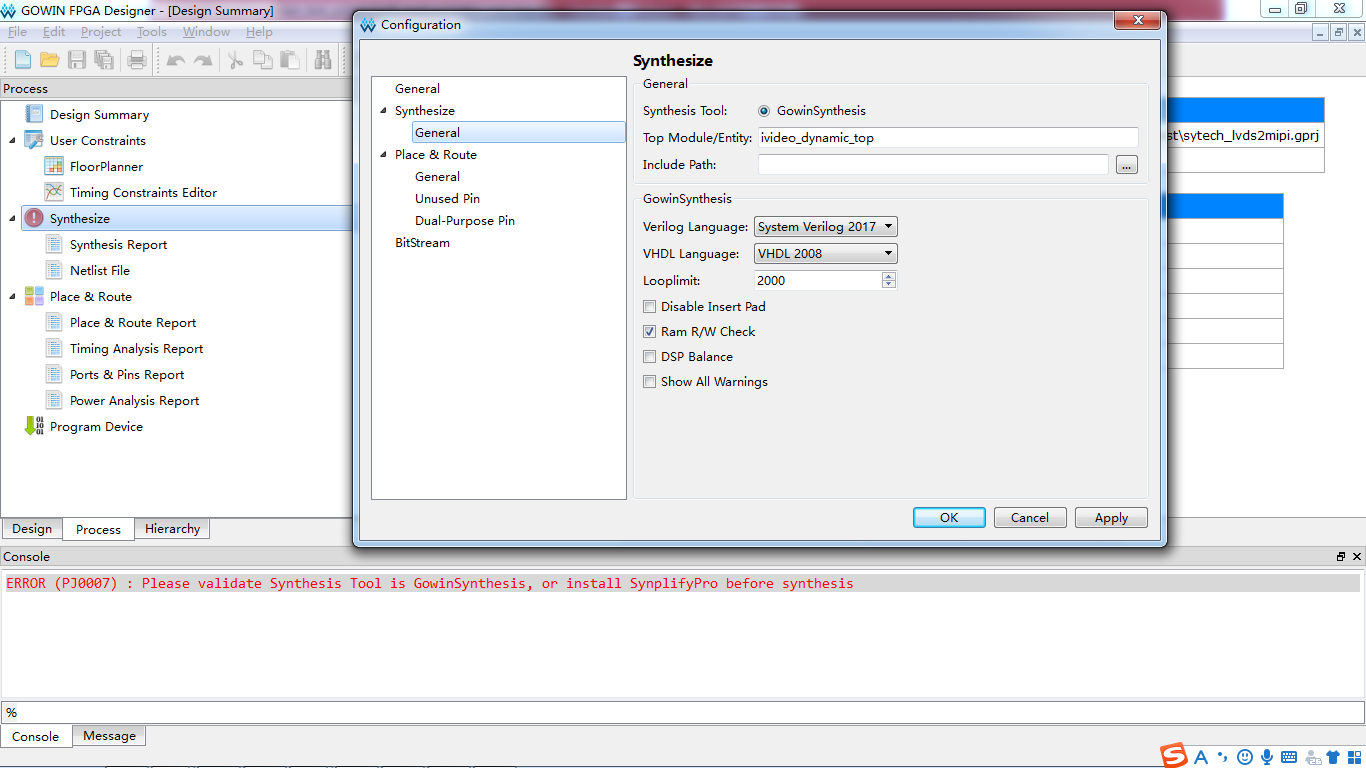
Task: Click the Place & Route process icon
Action: click(x=34, y=296)
